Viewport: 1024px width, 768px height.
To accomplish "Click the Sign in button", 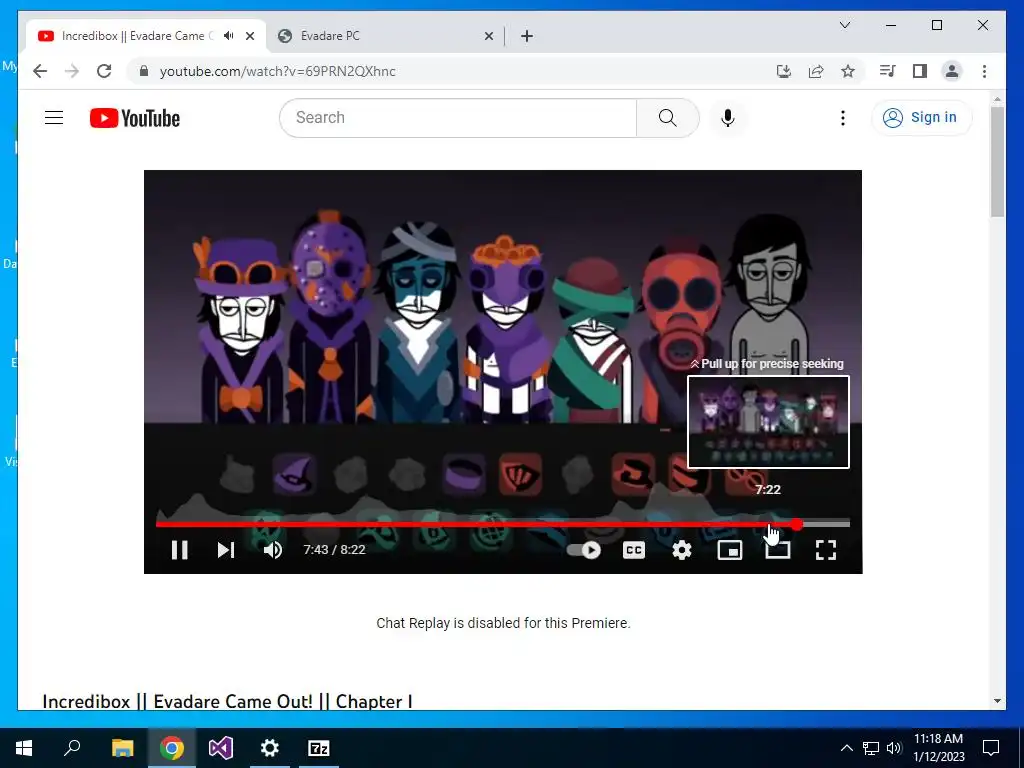I will [921, 118].
